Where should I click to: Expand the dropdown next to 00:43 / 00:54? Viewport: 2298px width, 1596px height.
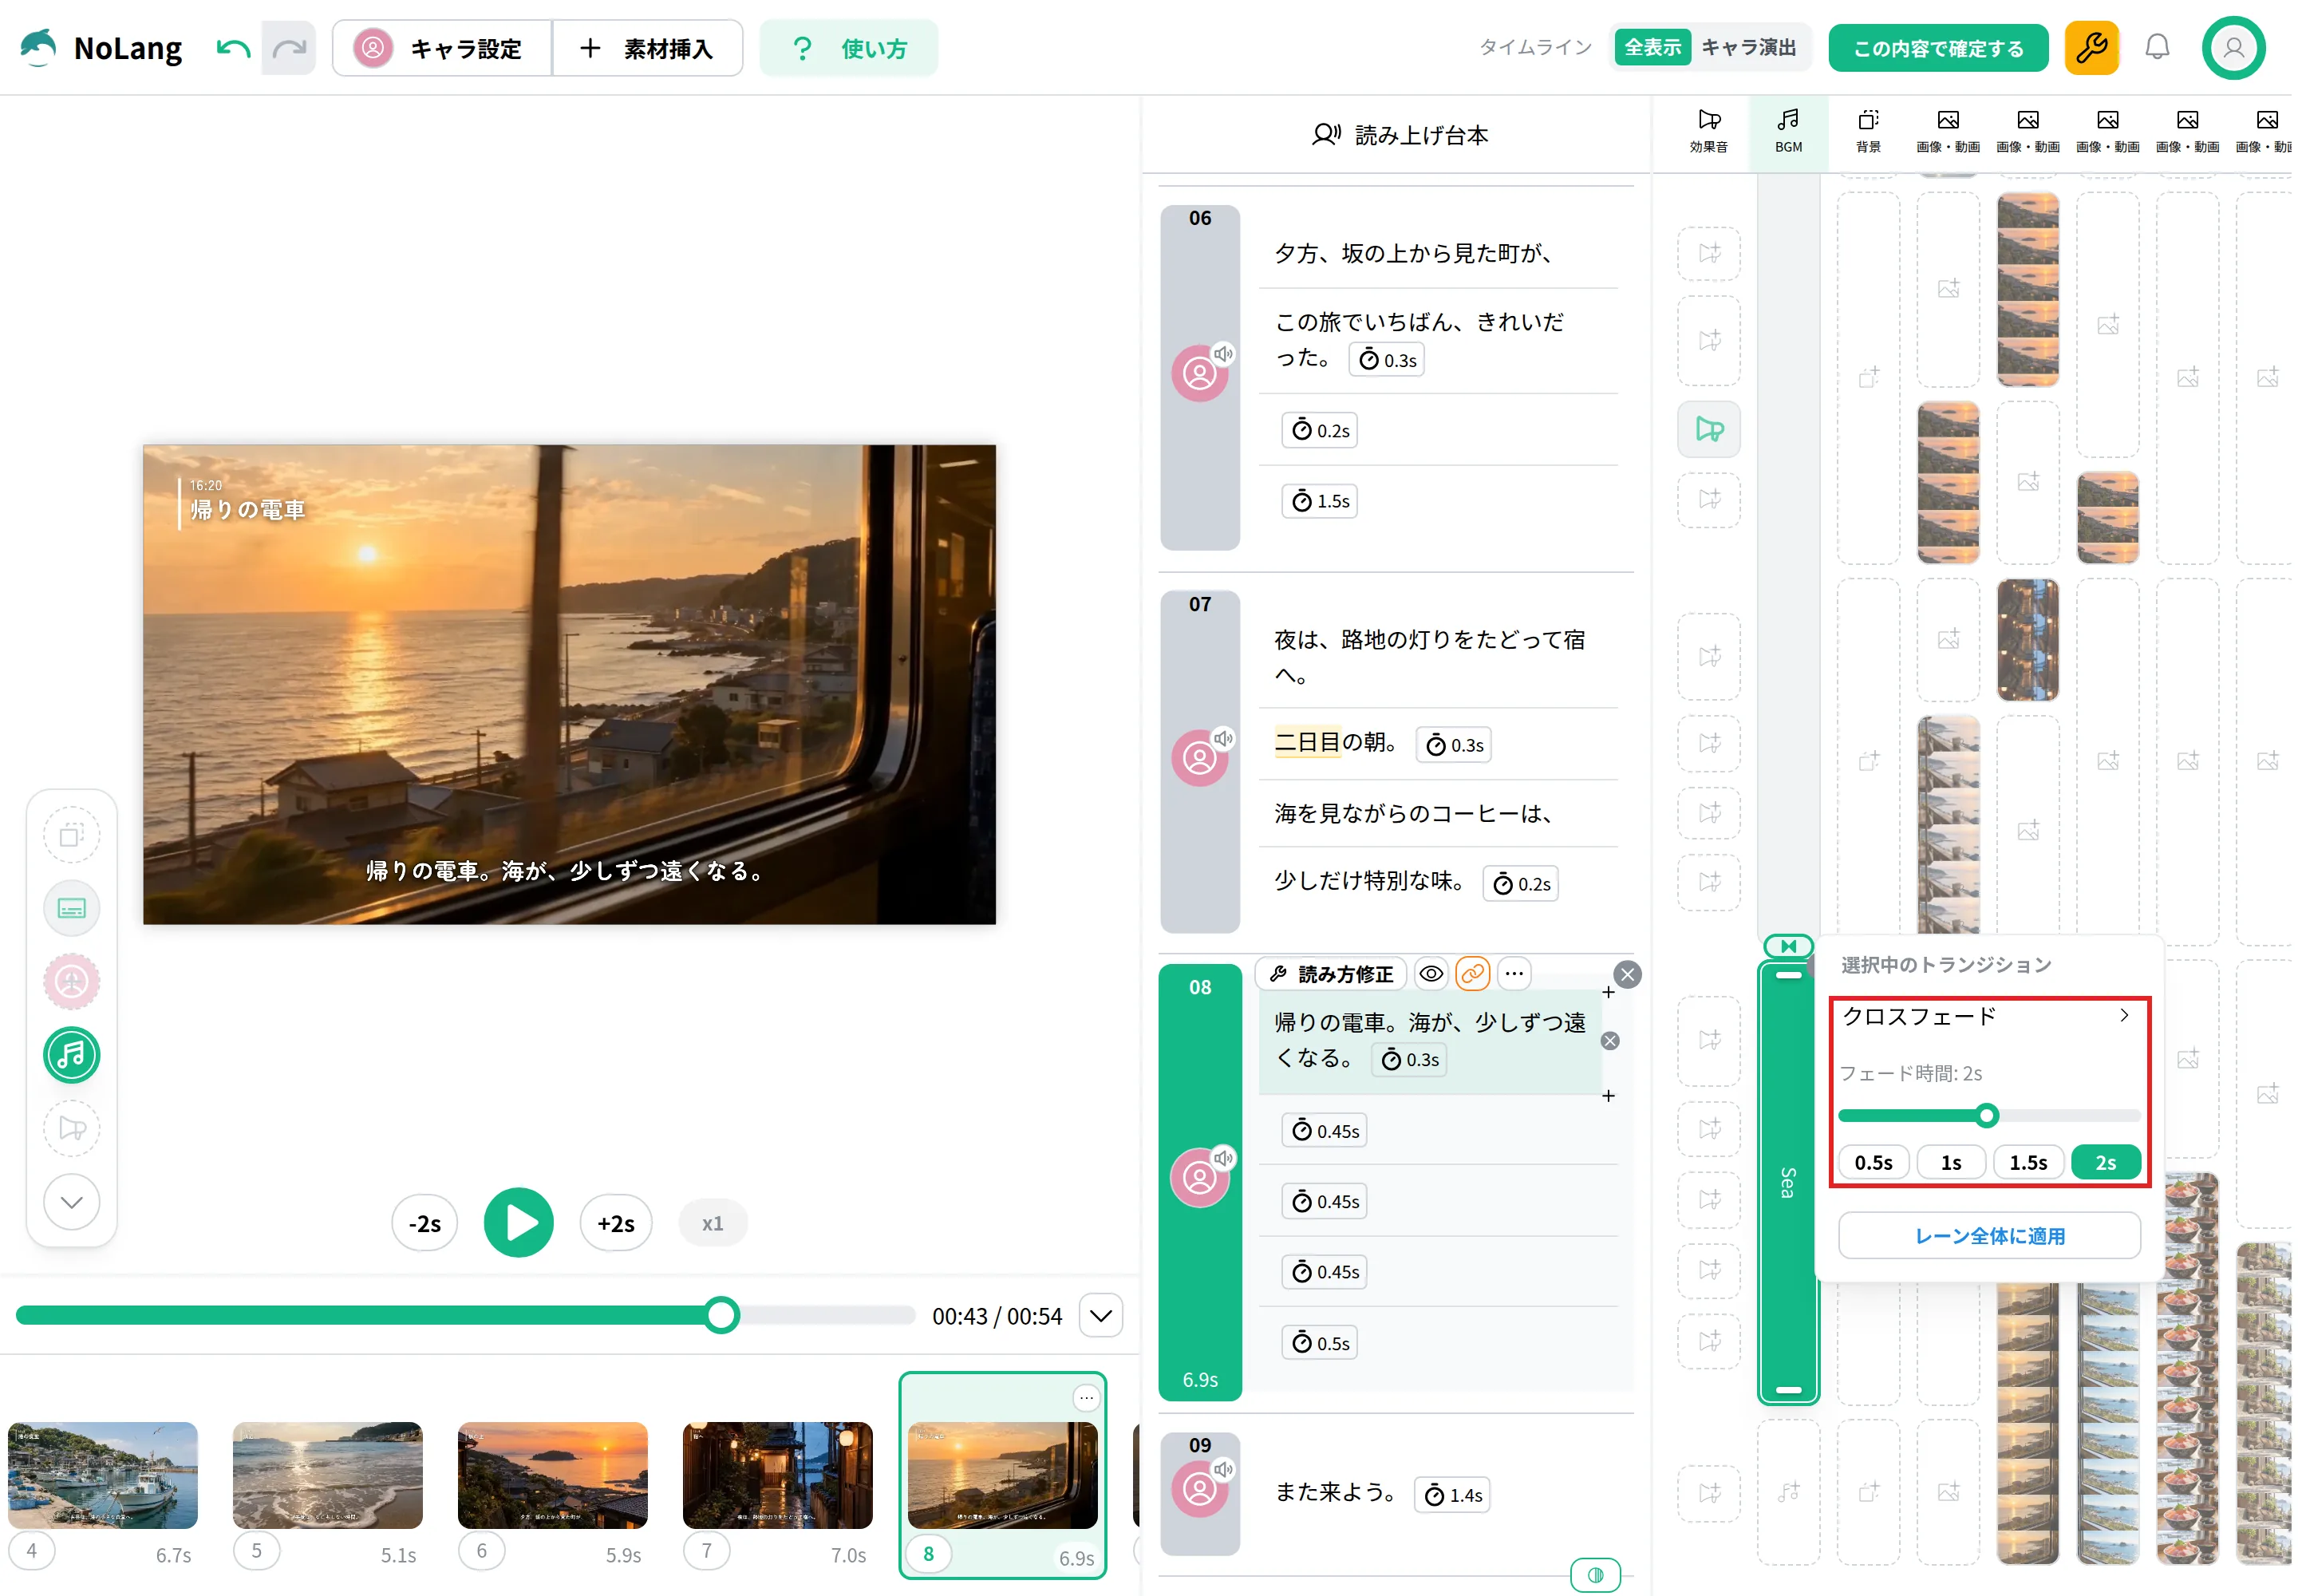point(1100,1316)
